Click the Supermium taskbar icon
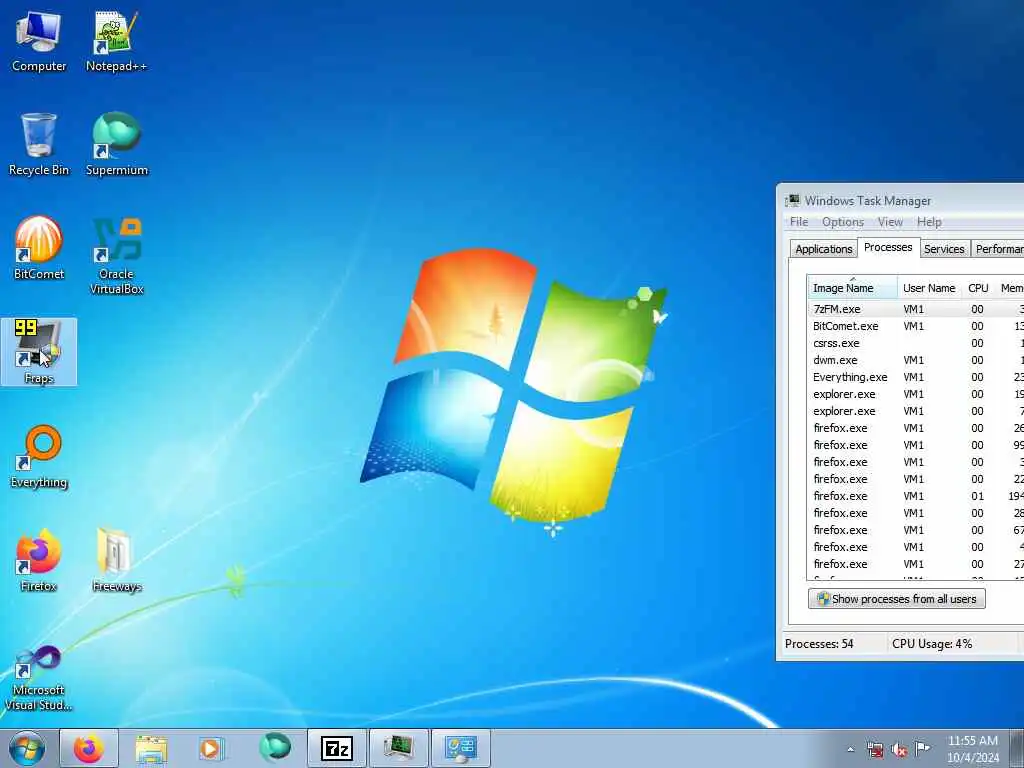The width and height of the screenshot is (1024, 768). pos(274,748)
